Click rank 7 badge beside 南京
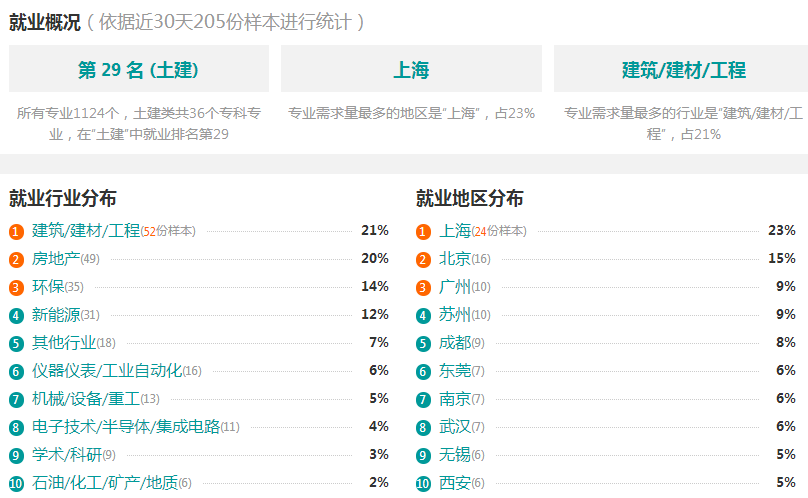808x498 pixels. coord(423,400)
